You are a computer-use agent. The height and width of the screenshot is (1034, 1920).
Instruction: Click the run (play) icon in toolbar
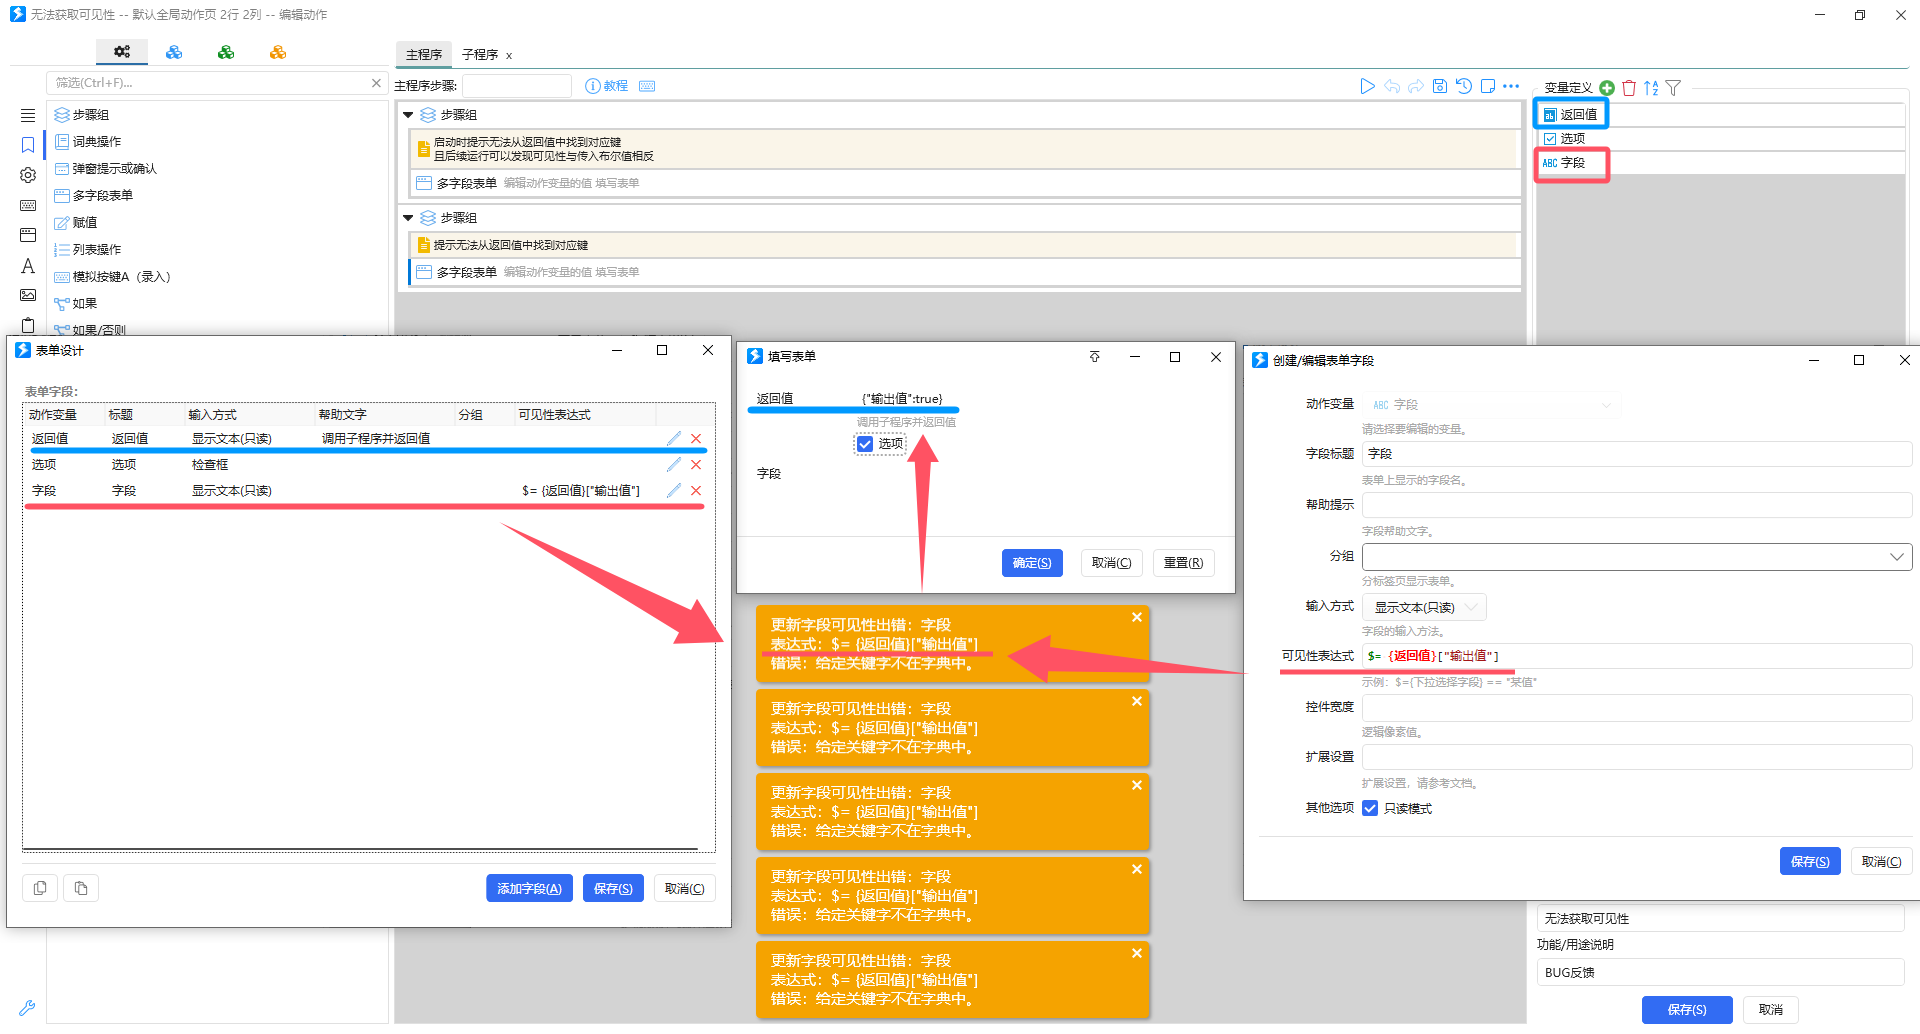tap(1367, 87)
